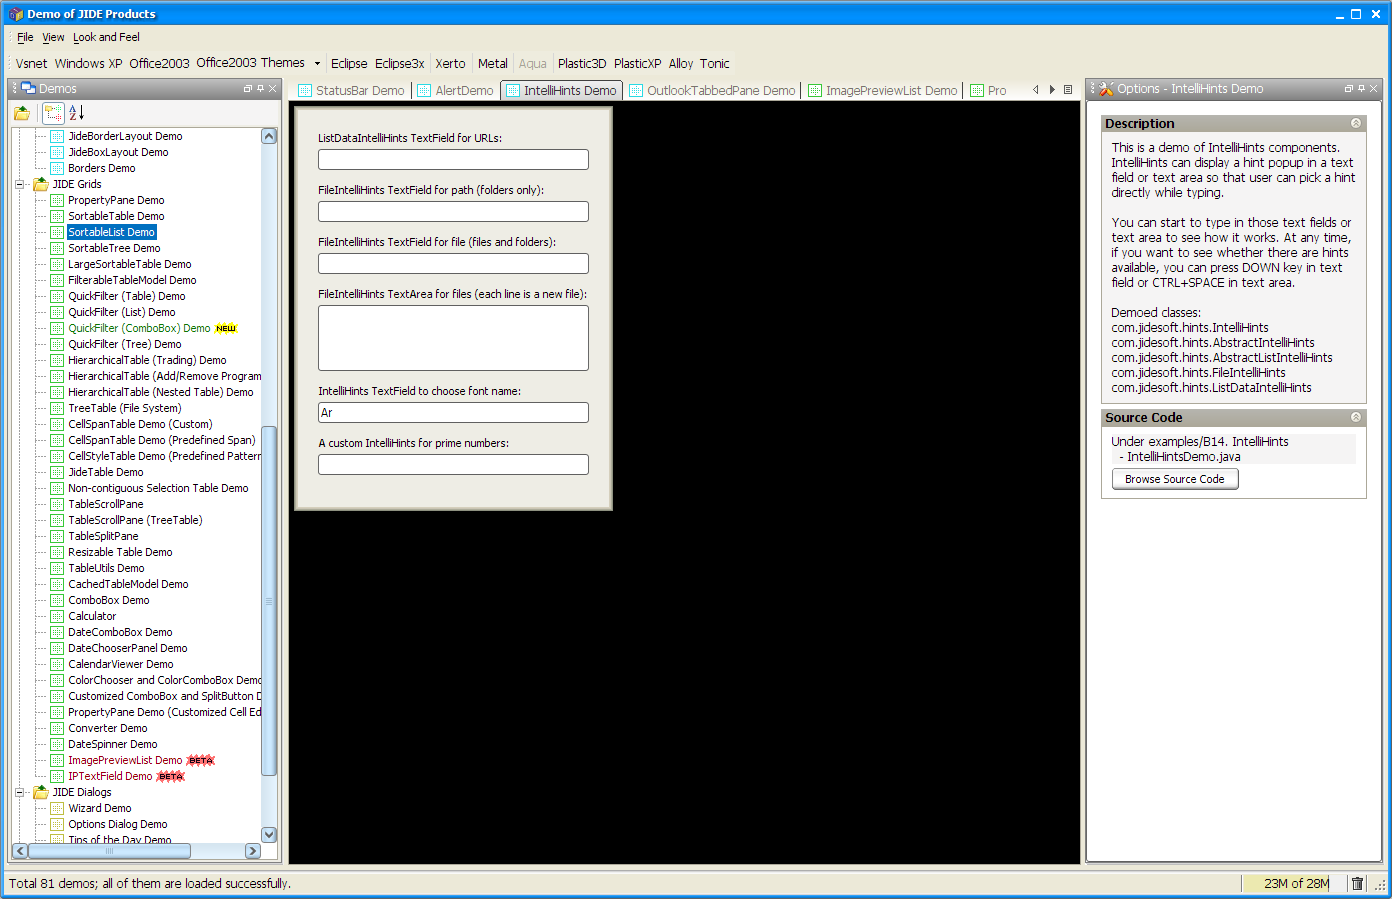
Task: Open the Look and Feel menu
Action: click(106, 37)
